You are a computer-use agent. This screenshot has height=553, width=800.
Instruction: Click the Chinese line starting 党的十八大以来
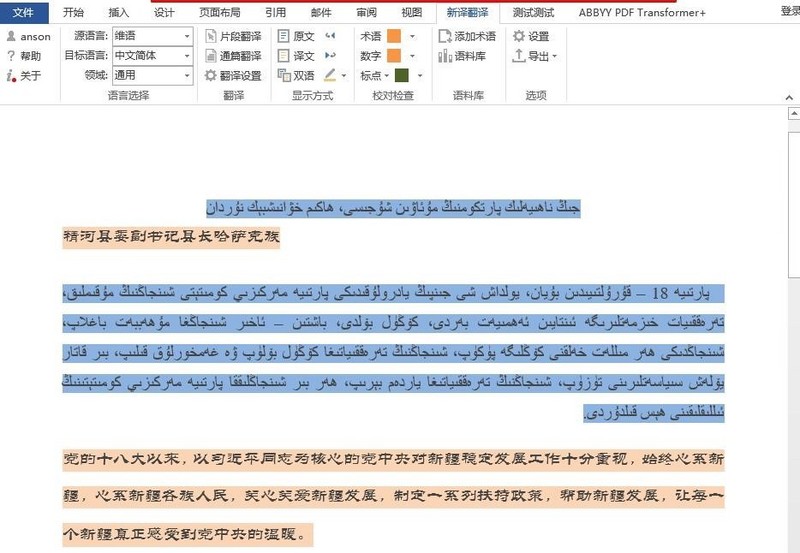(x=393, y=459)
